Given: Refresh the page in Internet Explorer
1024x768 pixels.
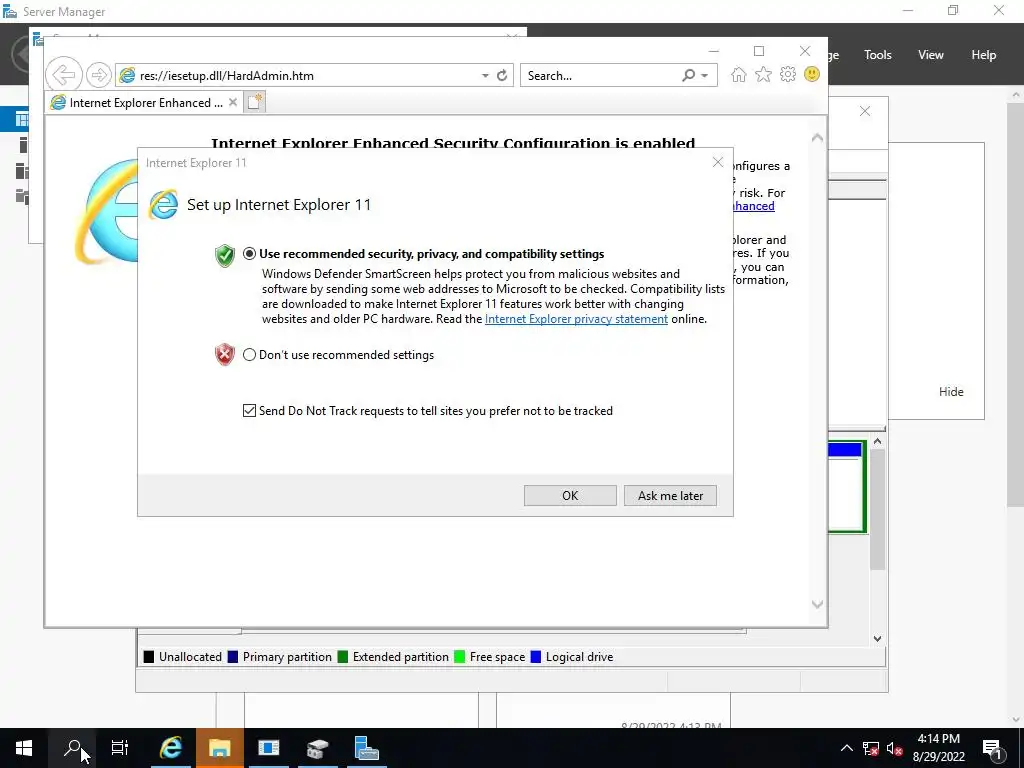Looking at the screenshot, I should [502, 76].
